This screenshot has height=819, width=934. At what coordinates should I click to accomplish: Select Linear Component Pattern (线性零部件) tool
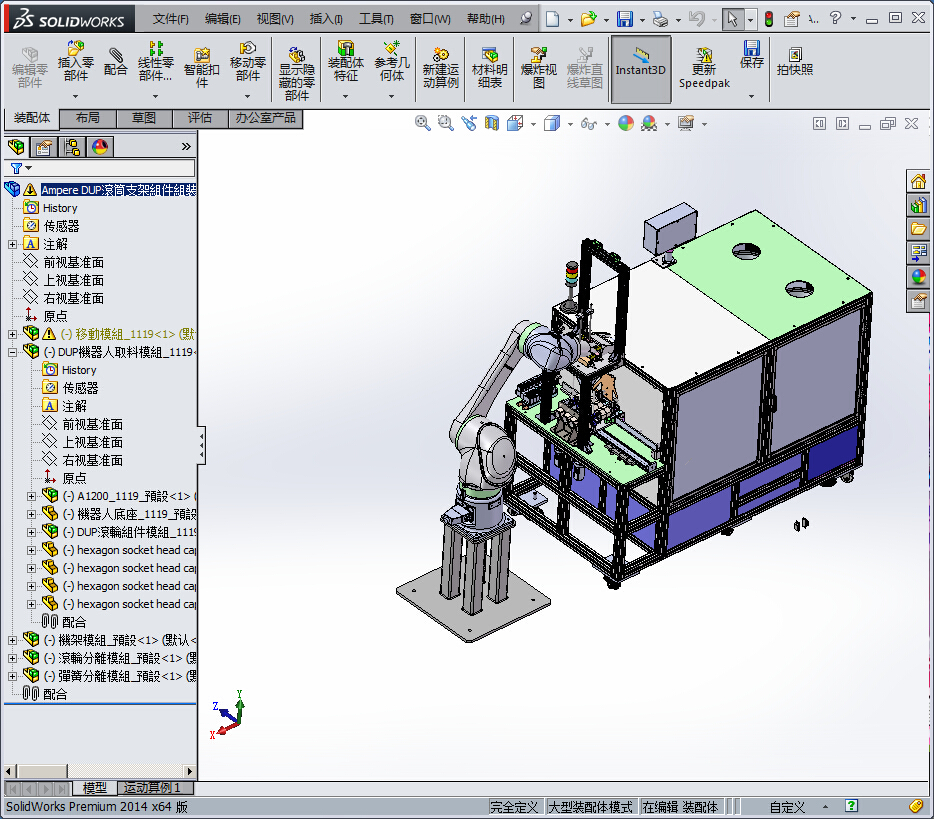[155, 62]
